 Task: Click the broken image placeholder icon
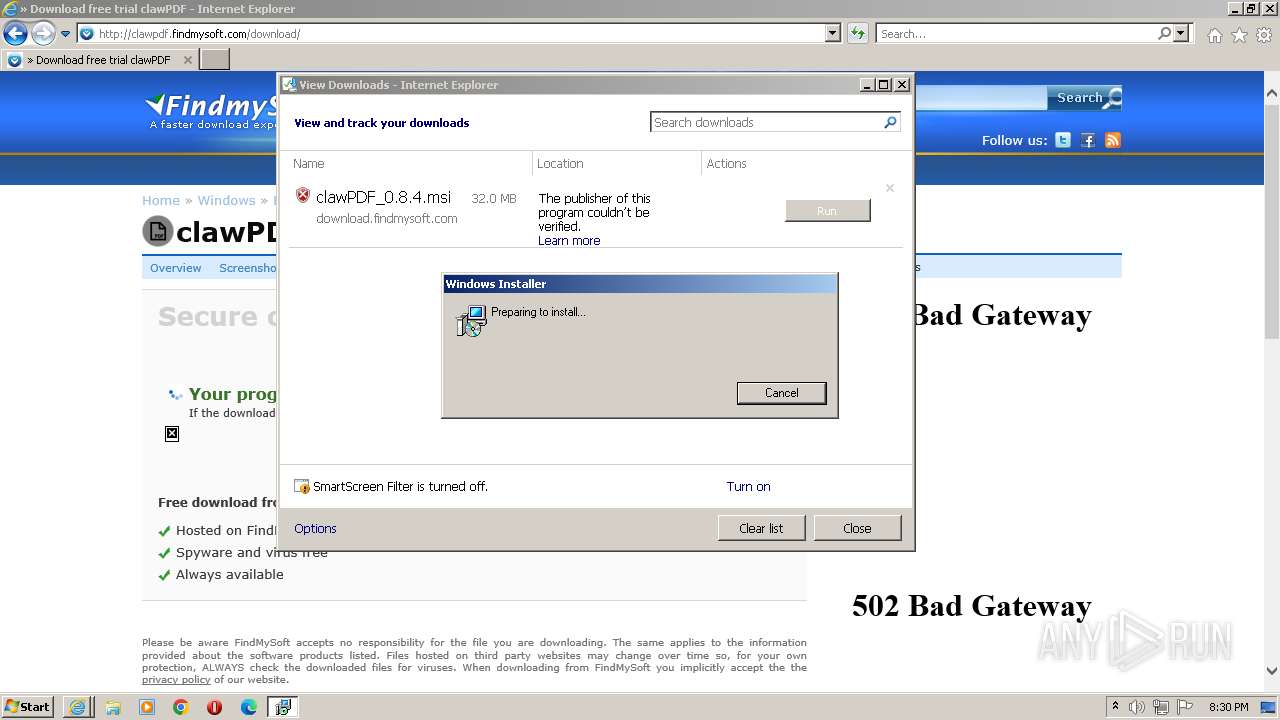[x=172, y=434]
